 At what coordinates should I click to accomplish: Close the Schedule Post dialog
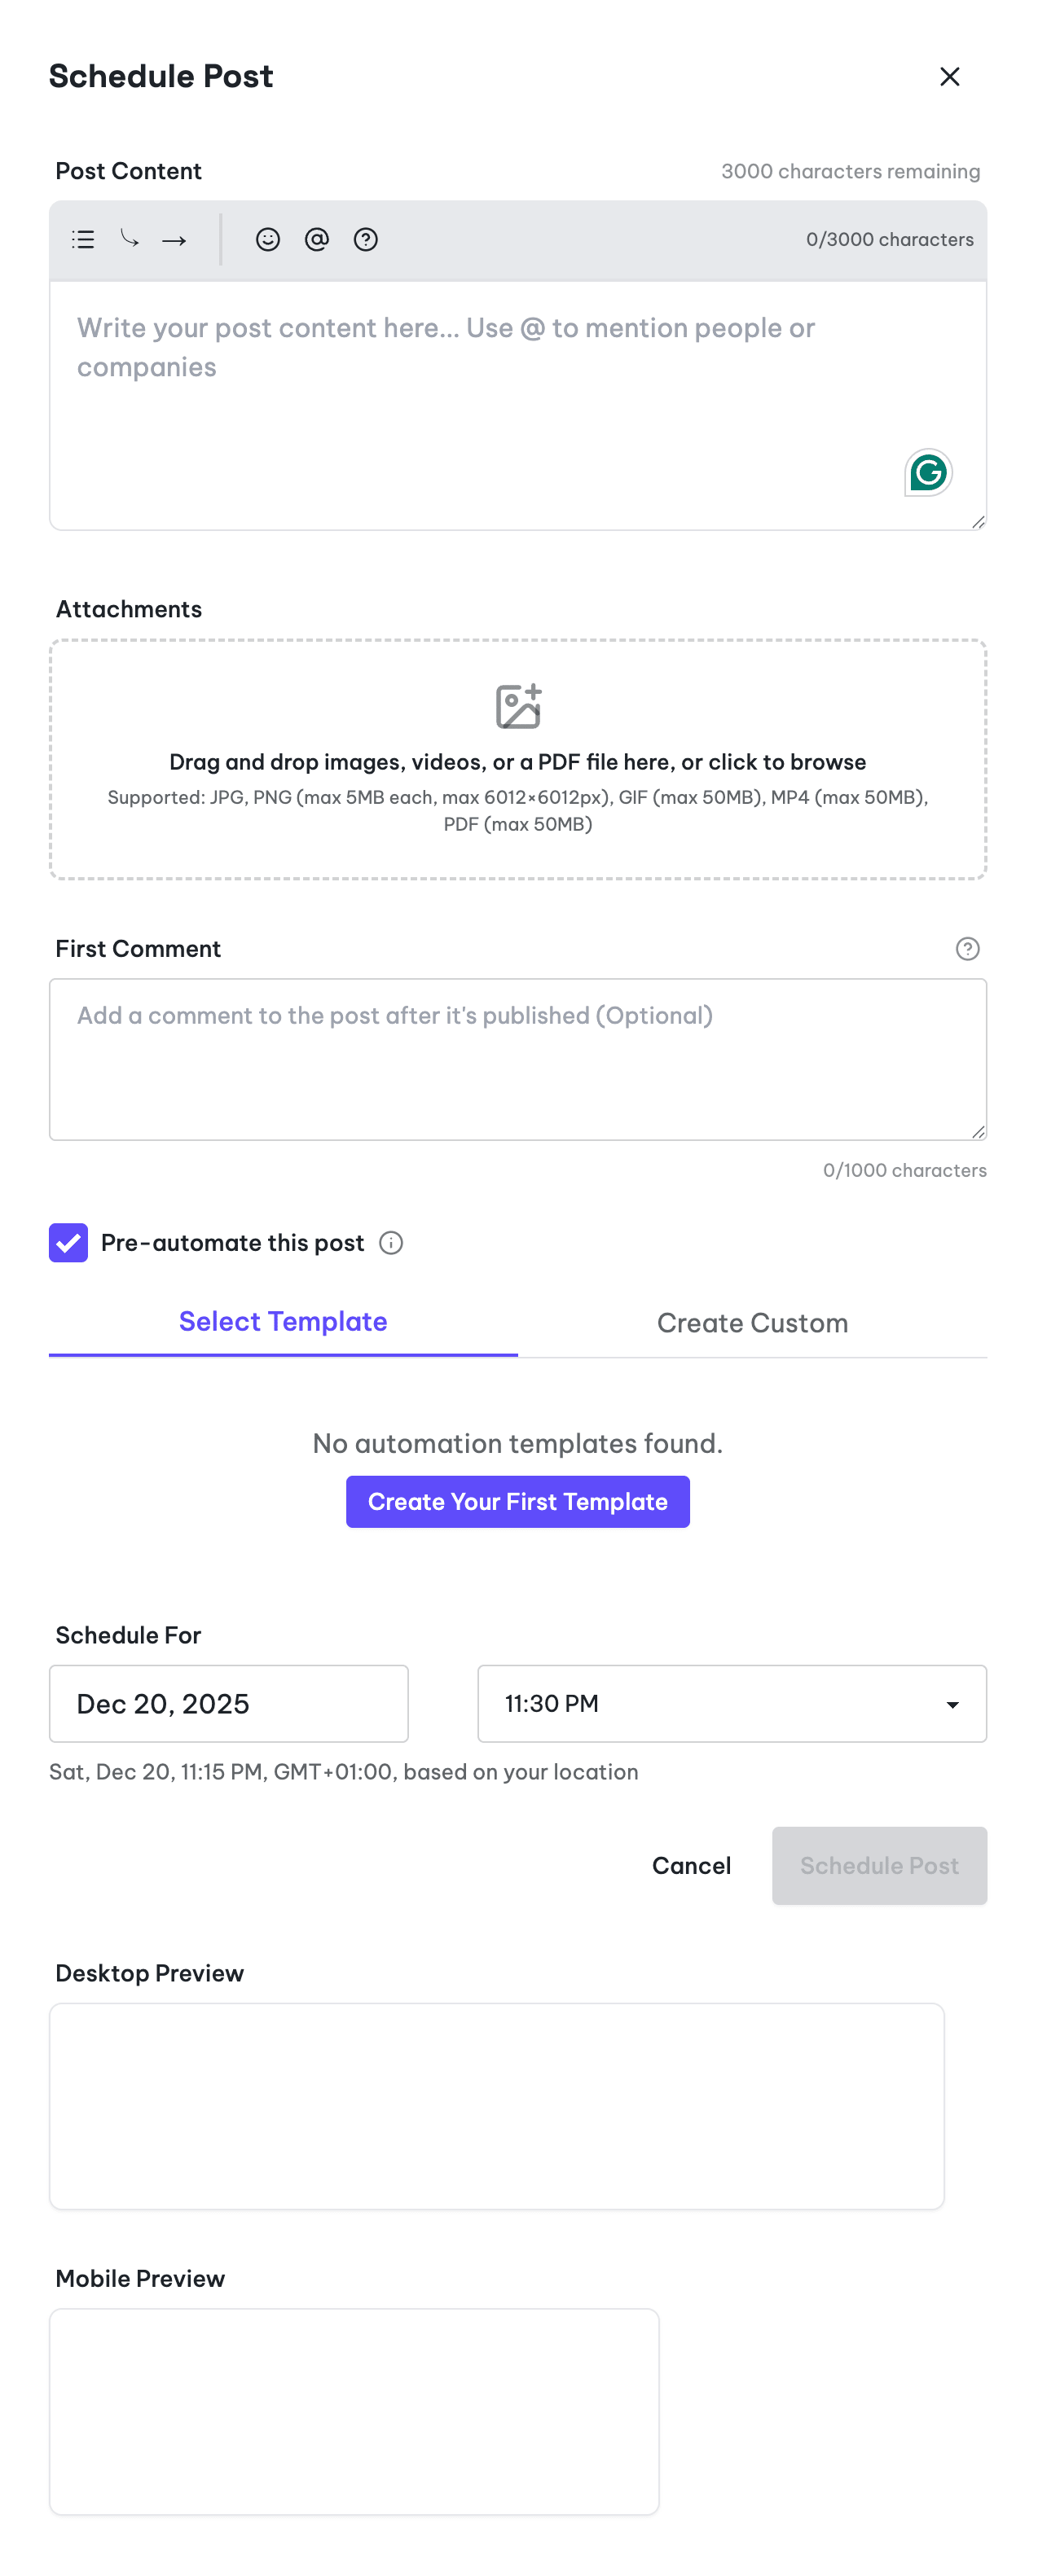coord(949,77)
